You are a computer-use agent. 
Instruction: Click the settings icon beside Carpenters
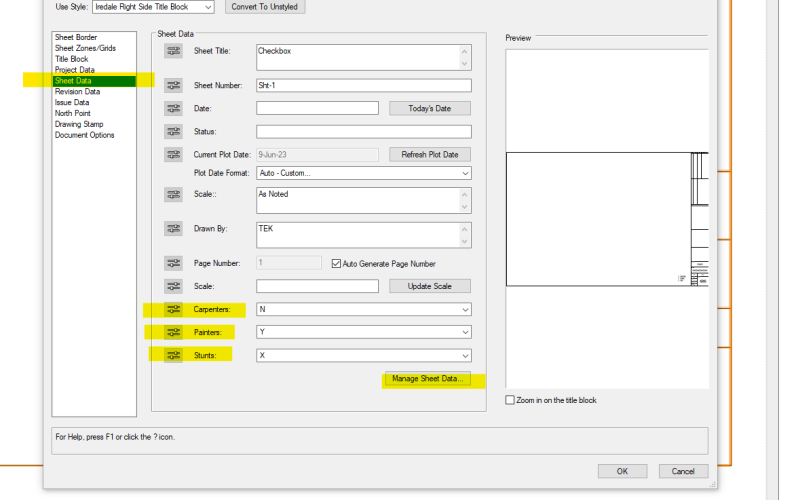174,309
